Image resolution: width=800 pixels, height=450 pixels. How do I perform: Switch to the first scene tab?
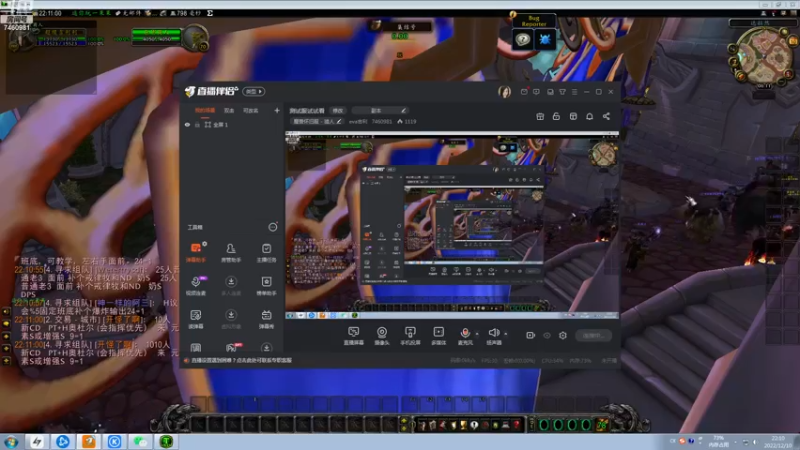pos(205,110)
